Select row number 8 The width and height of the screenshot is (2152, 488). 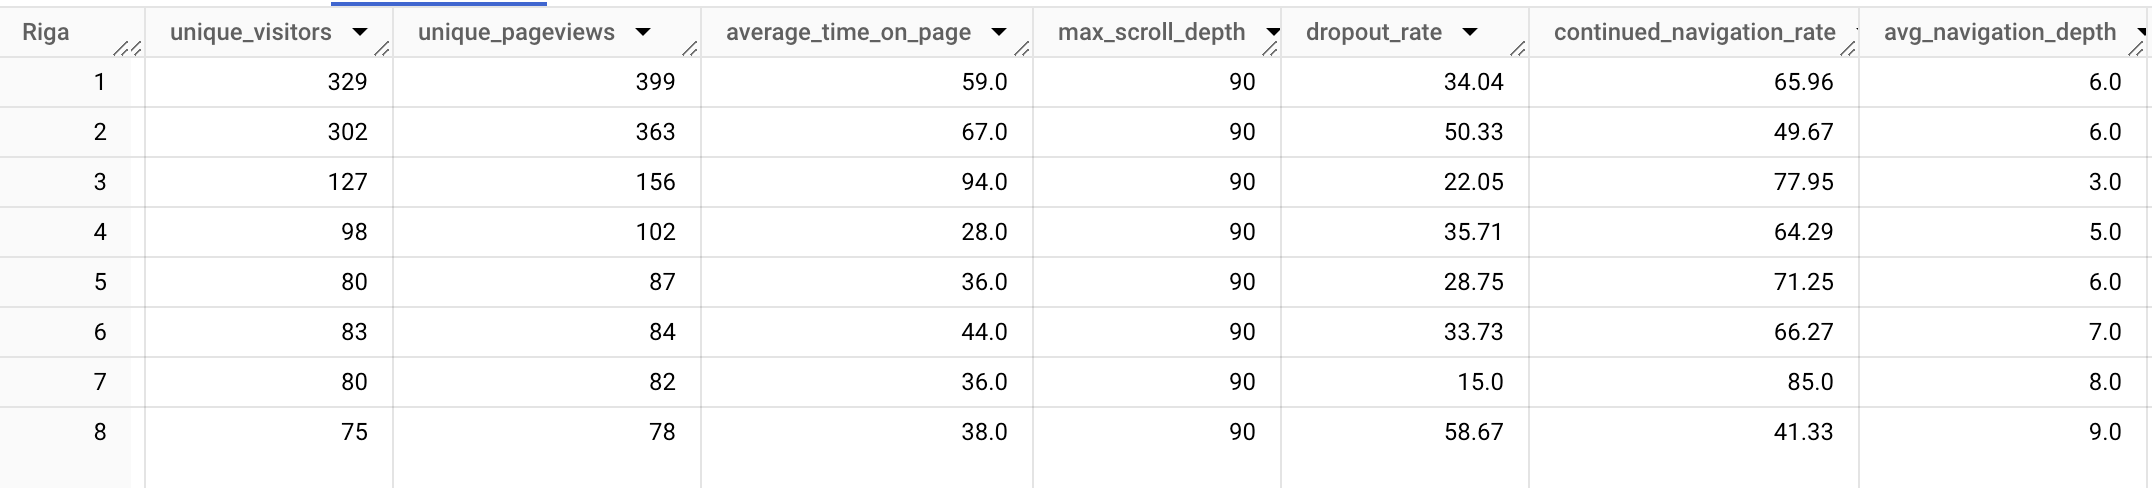point(99,432)
